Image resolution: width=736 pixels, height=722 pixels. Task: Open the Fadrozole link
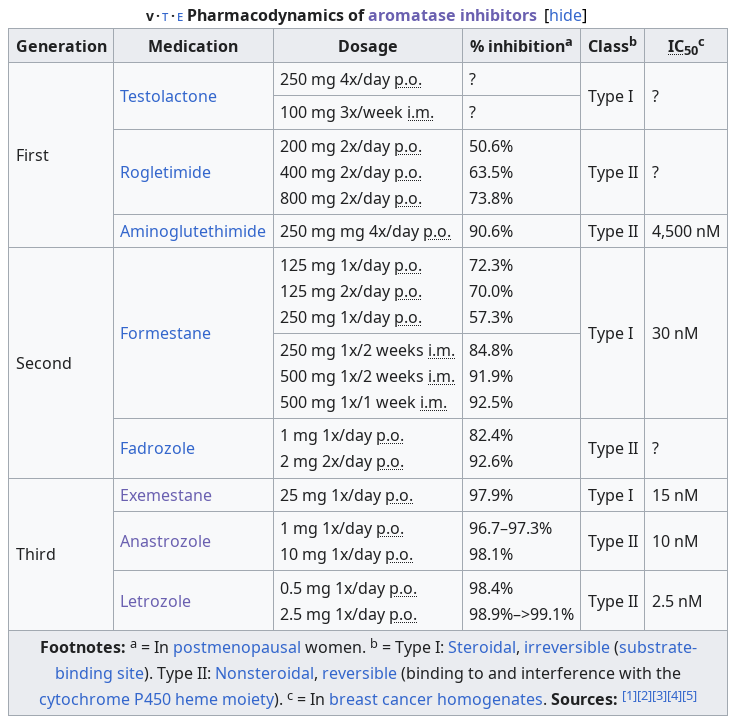[157, 448]
